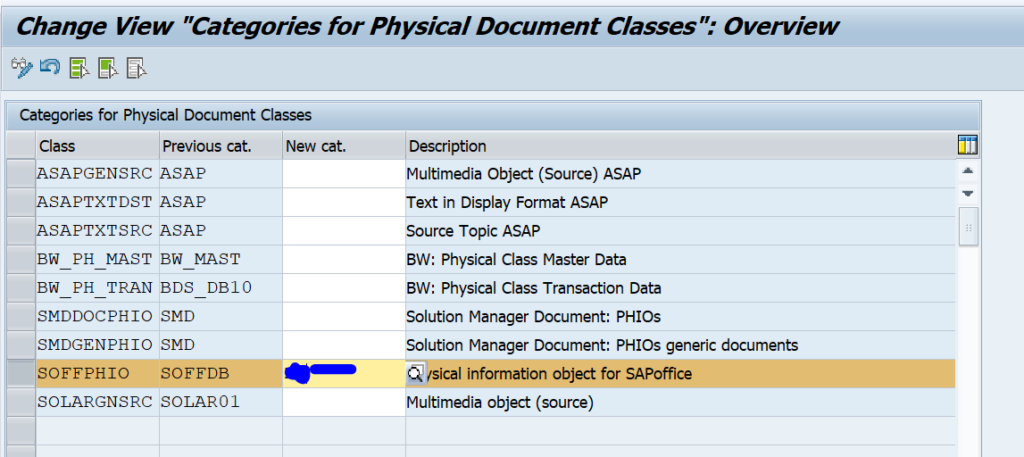Click the Select Block toolbar icon
This screenshot has width=1024, height=457.
point(108,68)
